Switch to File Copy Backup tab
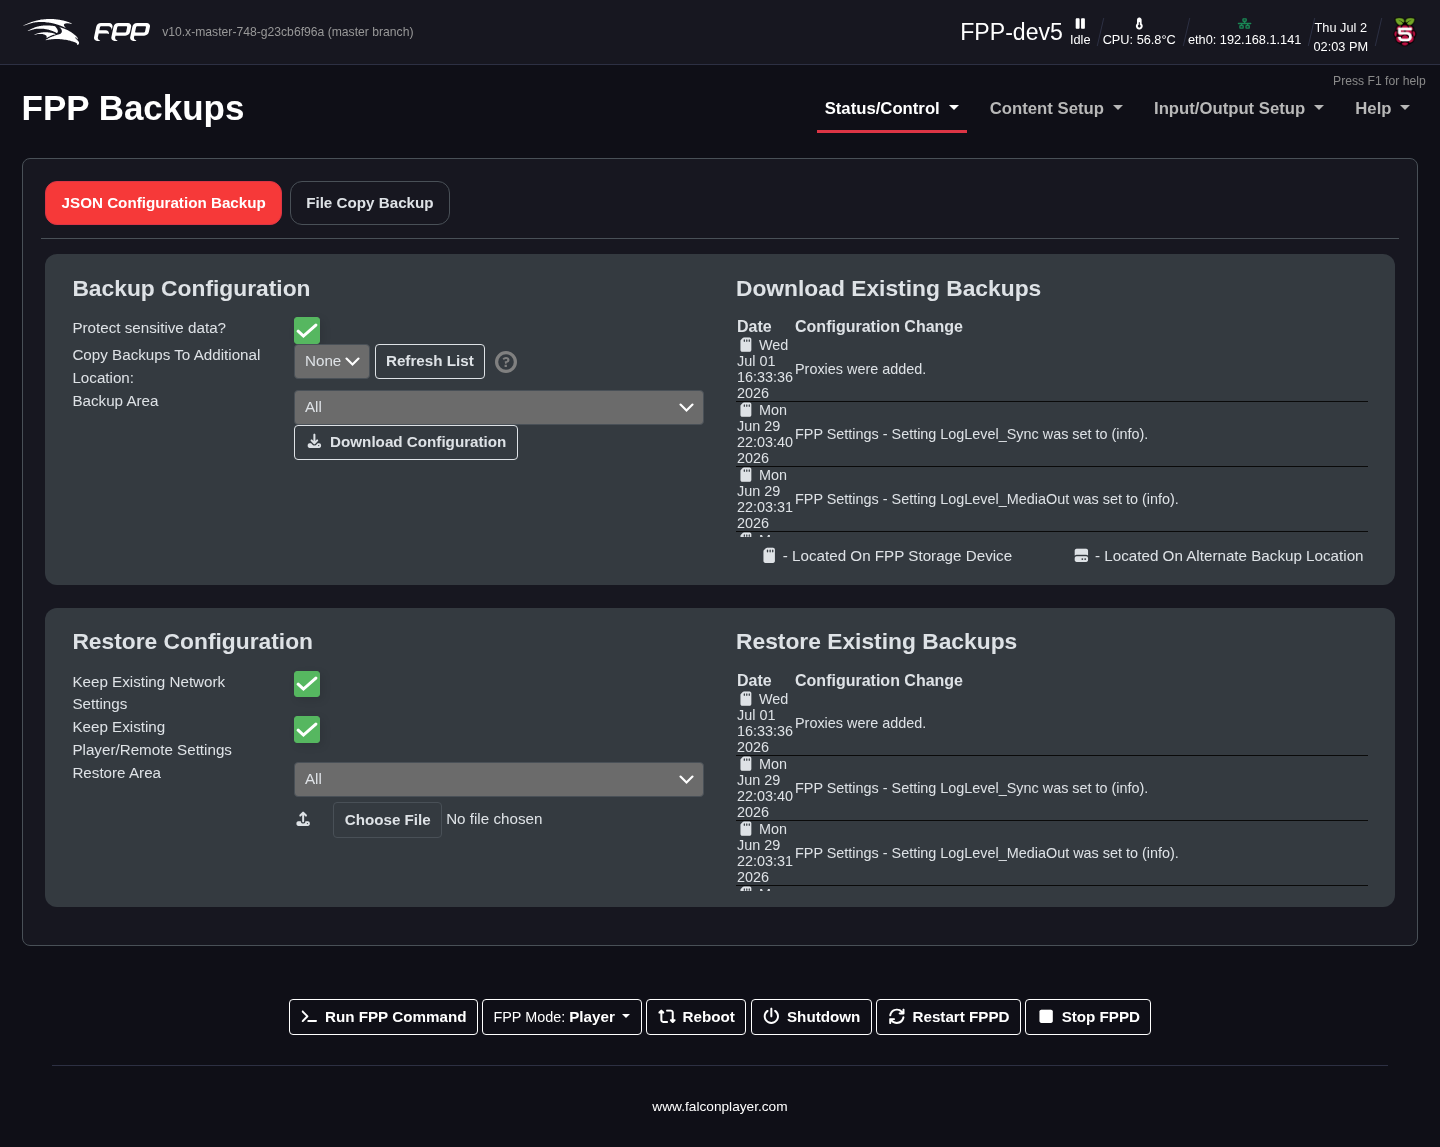 point(370,203)
